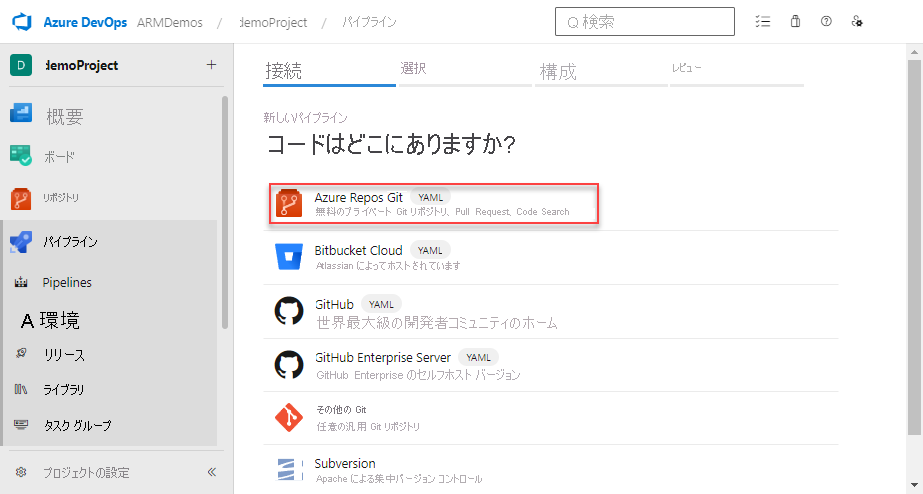923x494 pixels.
Task: Collapse the sidebar with double chevron
Action: 212,472
